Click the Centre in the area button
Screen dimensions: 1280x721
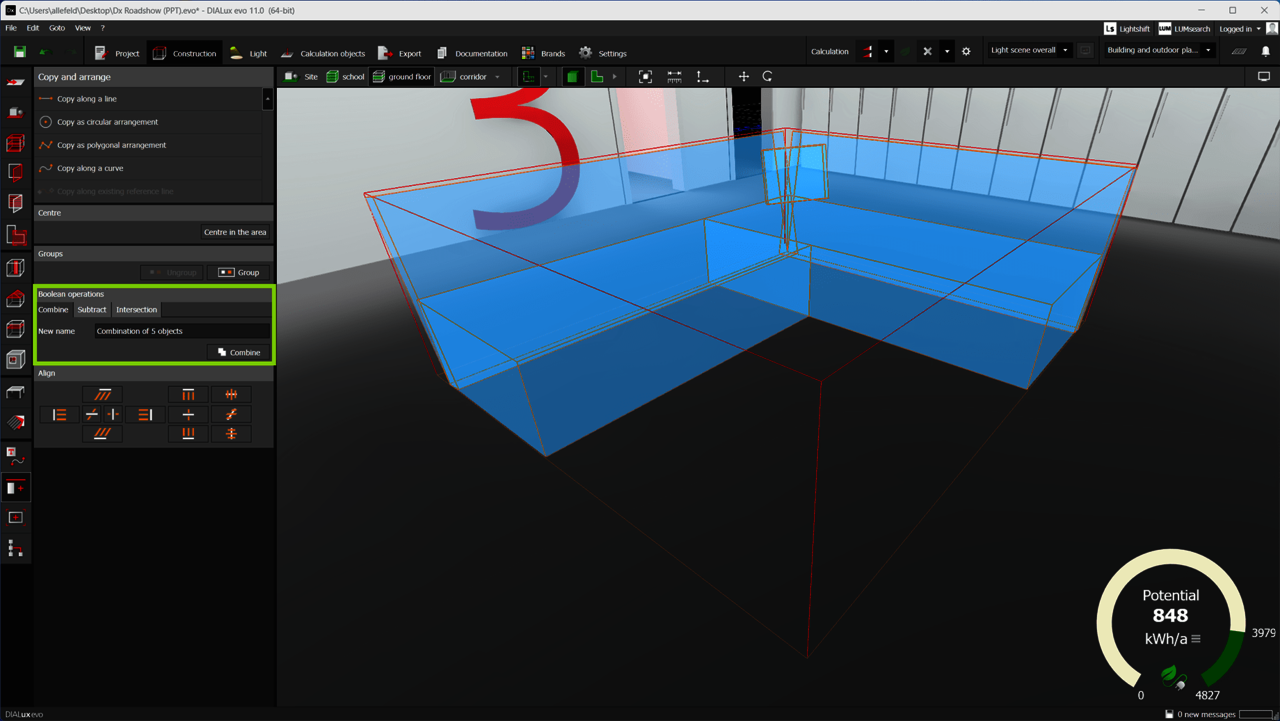tap(235, 232)
